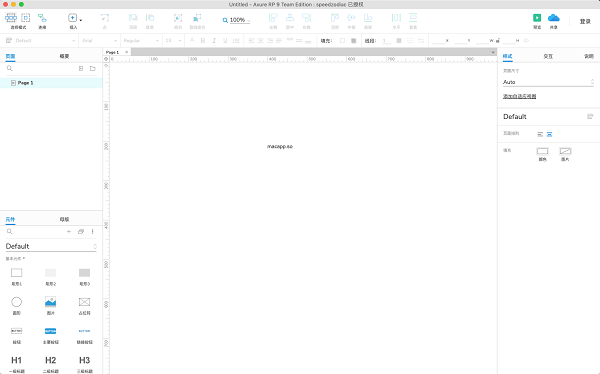The height and width of the screenshot is (374, 600).
Task: Close the Page 1 canvas tab
Action: (126, 52)
